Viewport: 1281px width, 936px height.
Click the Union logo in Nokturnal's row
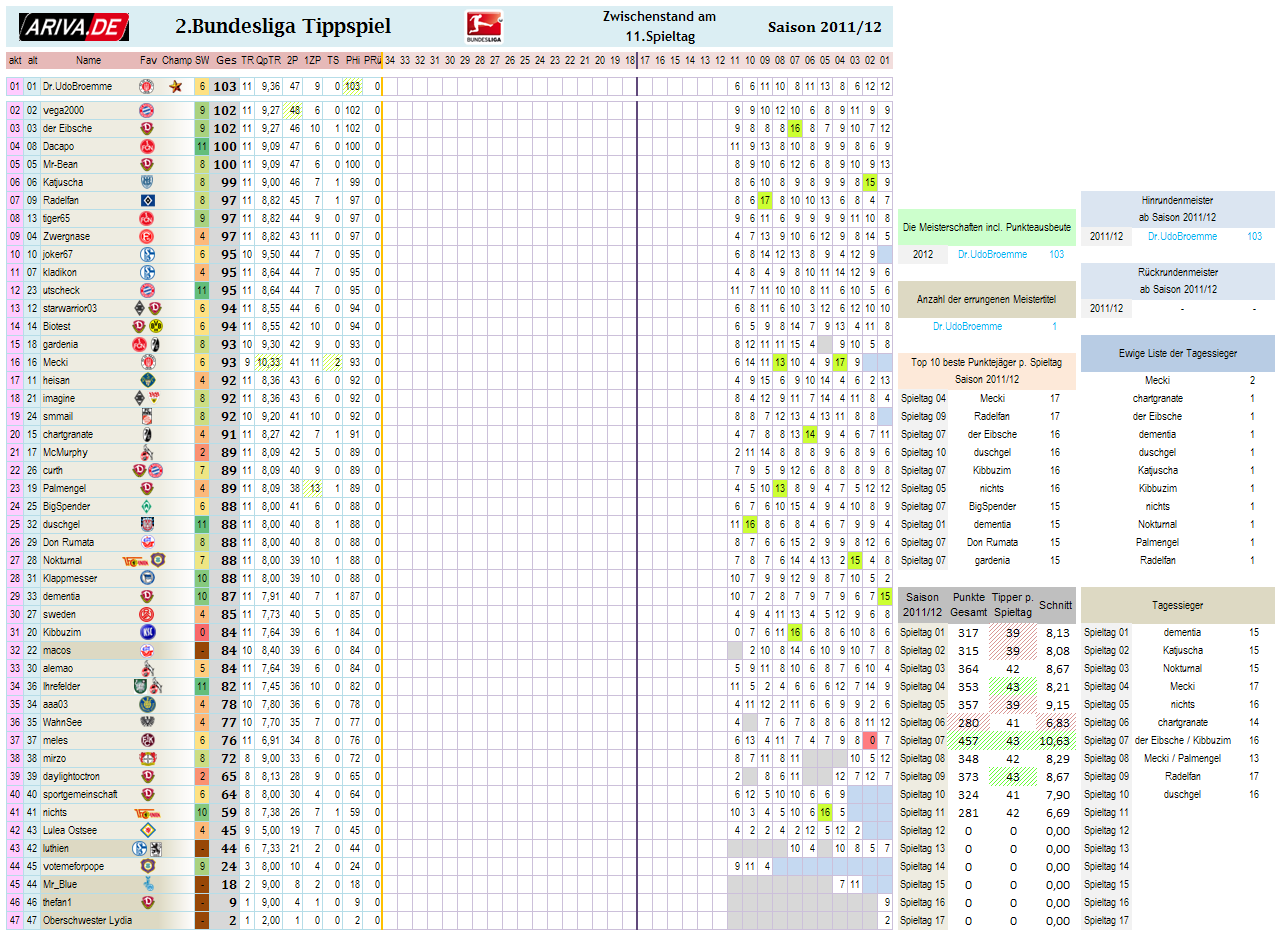coord(134,560)
